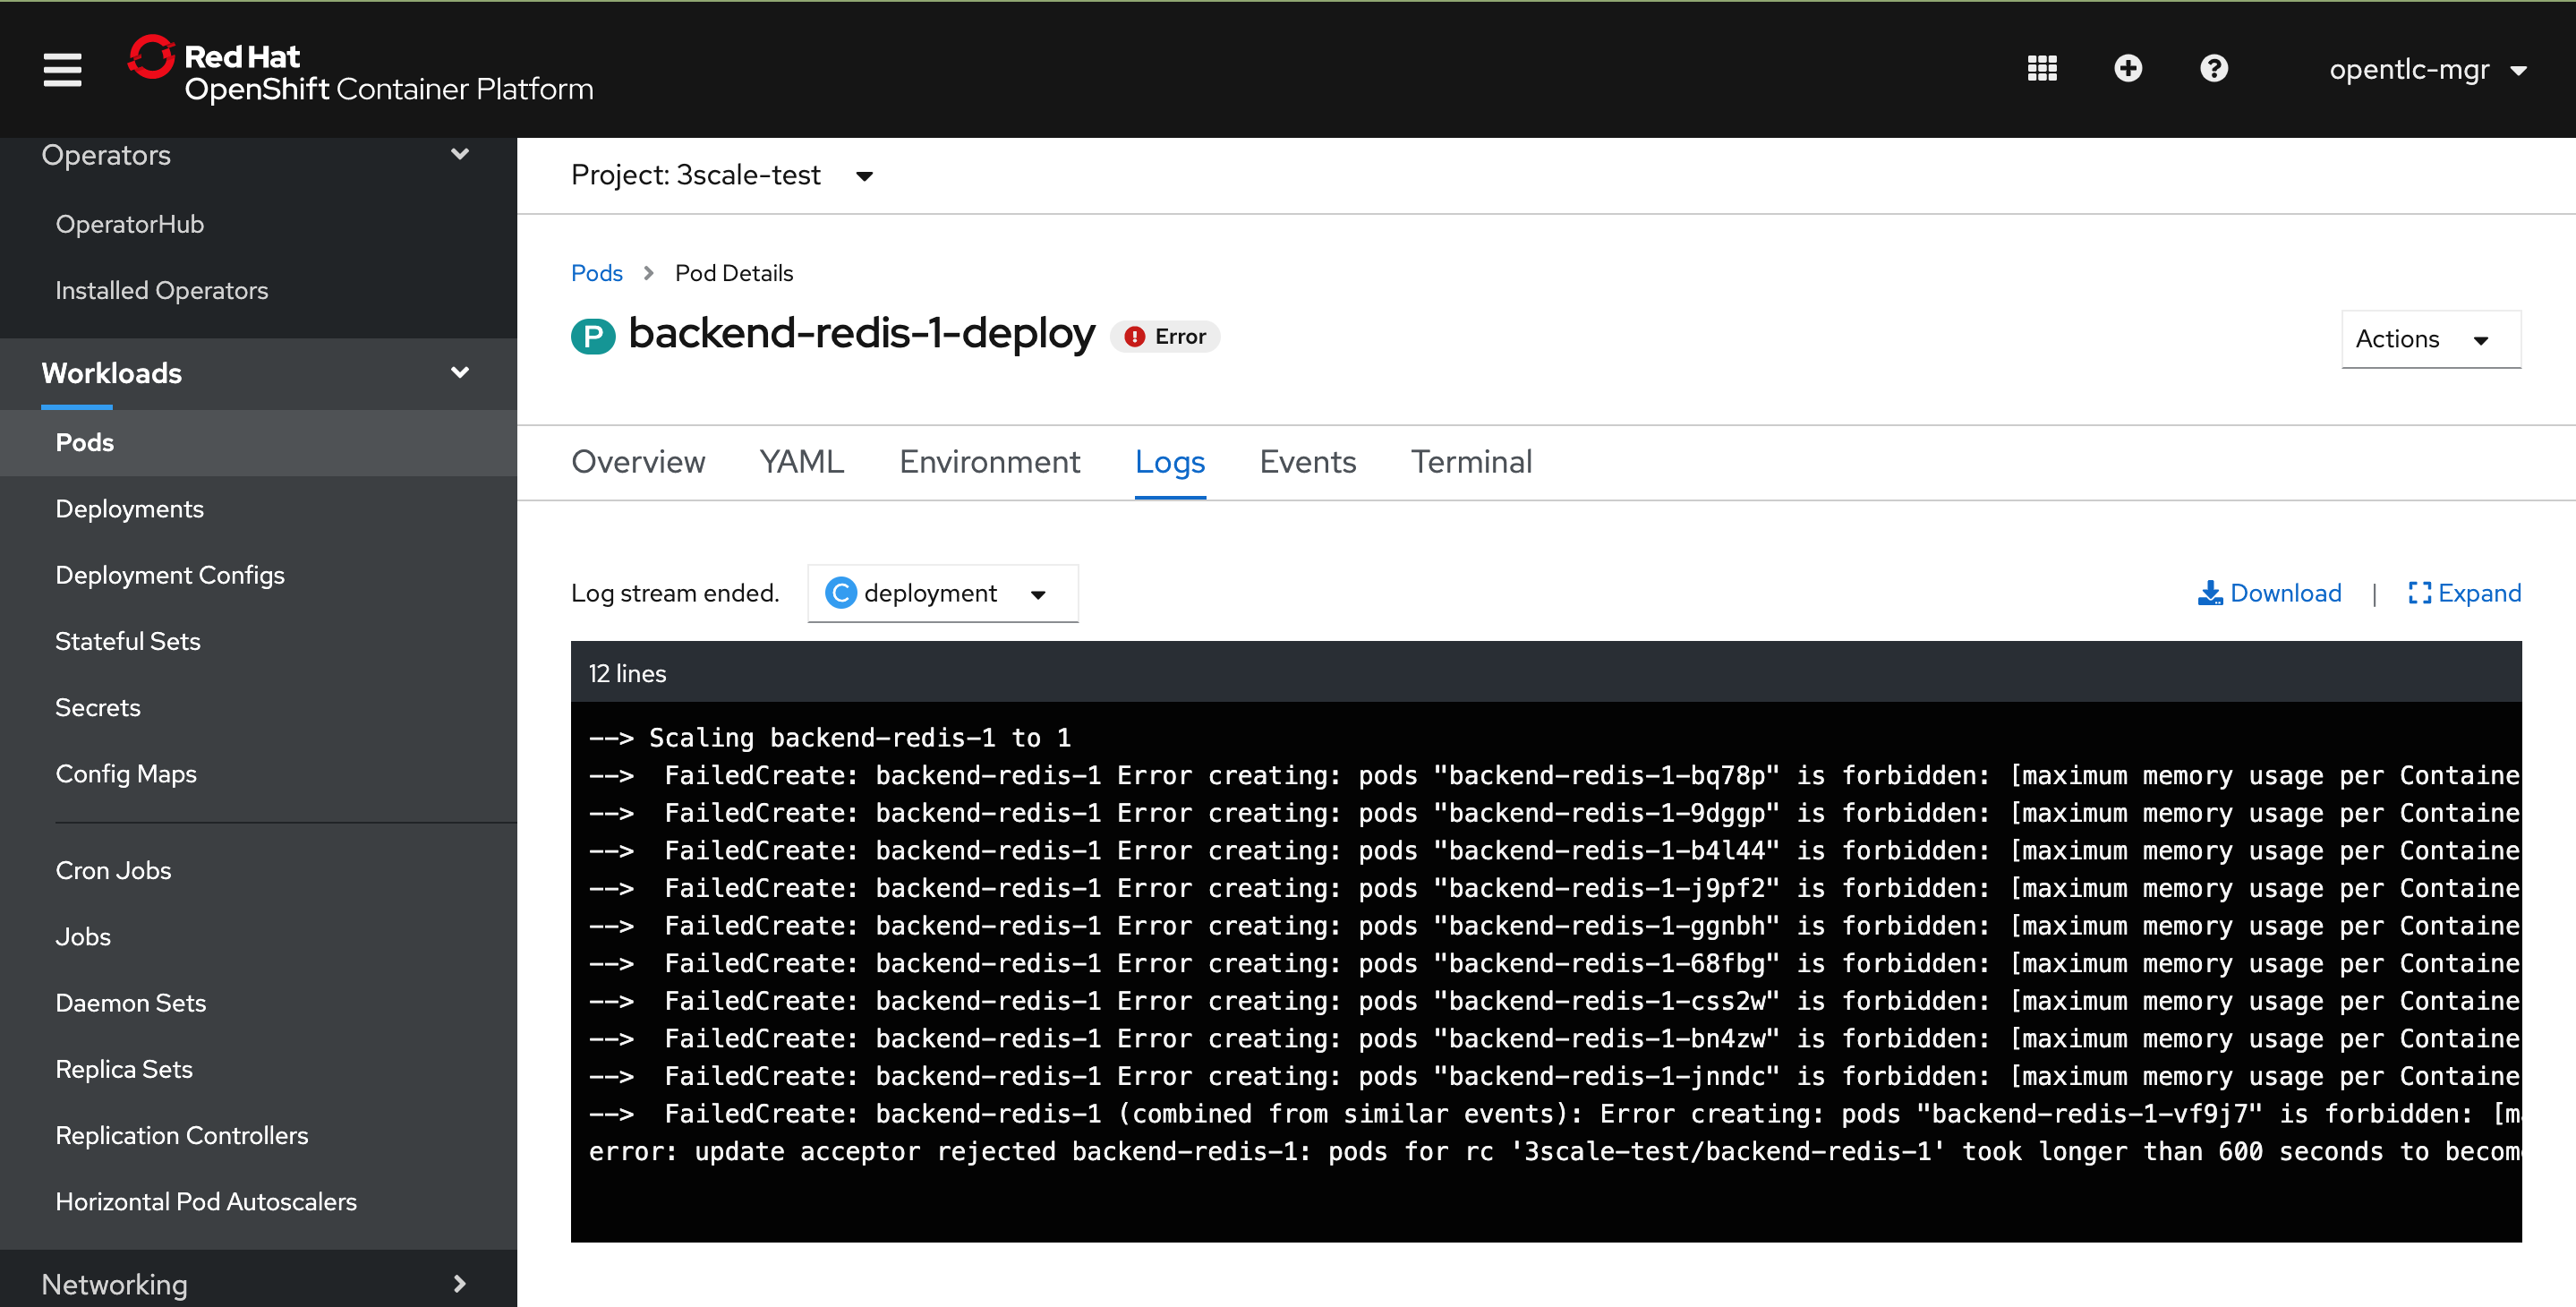
Task: Click the Pods breadcrumb link
Action: 597,273
